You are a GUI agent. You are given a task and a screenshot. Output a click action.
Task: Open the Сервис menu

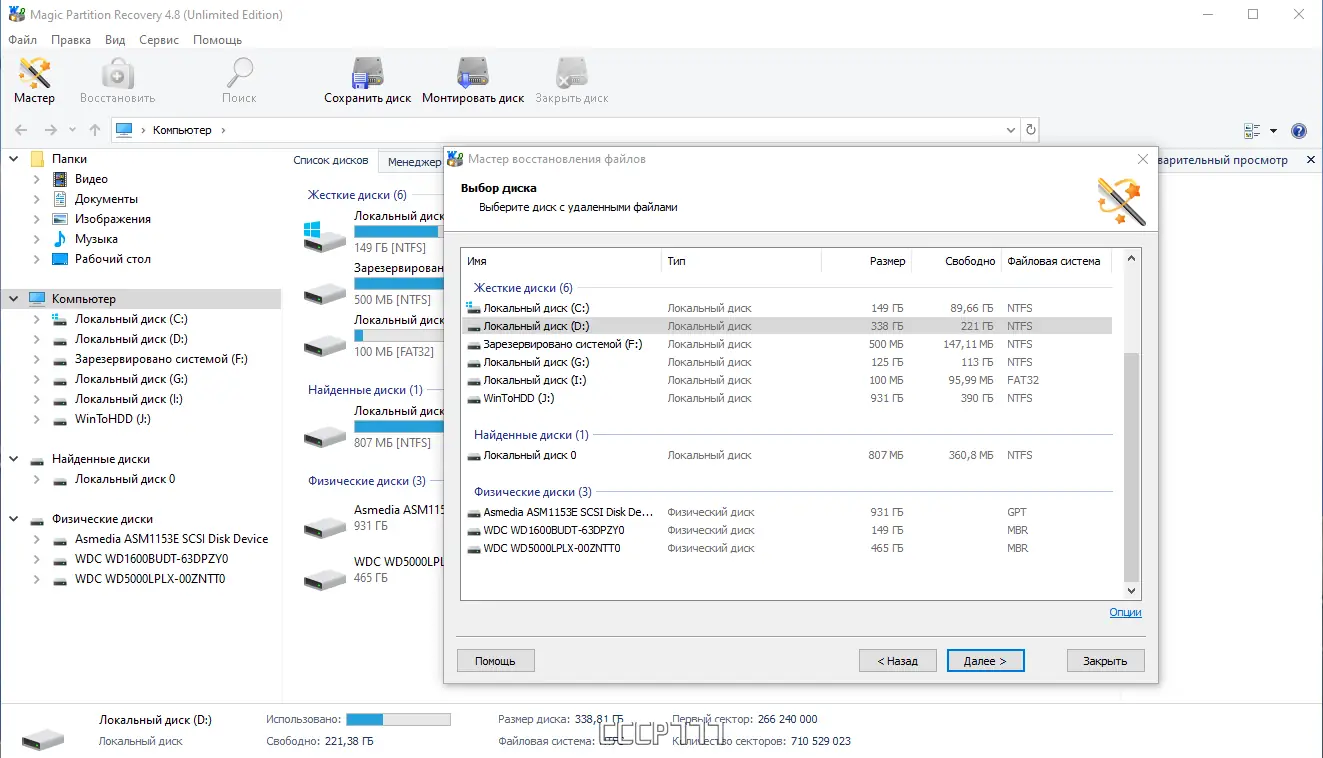click(159, 40)
